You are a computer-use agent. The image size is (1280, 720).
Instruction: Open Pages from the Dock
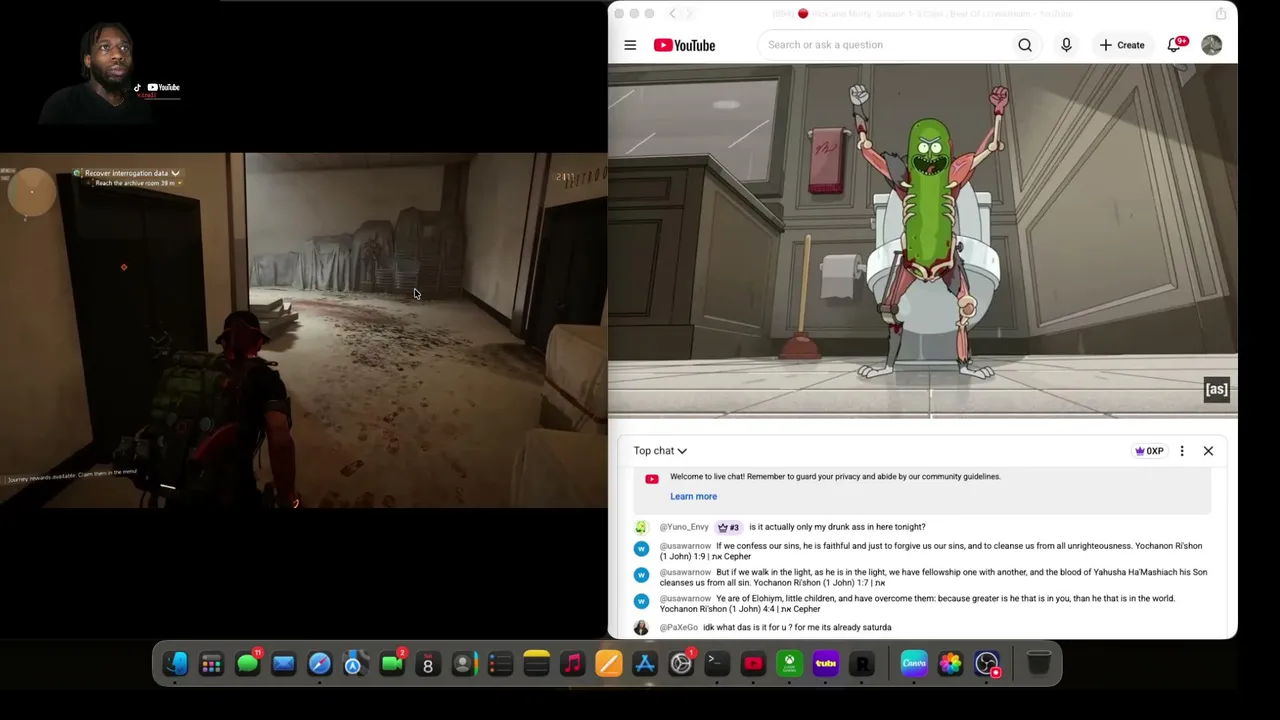[608, 664]
